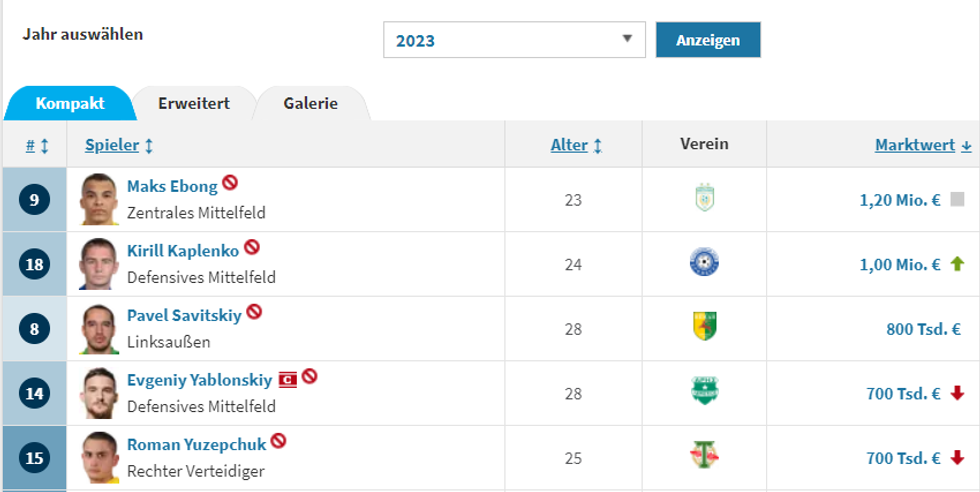Click Pavel Savitskiy's yellow-green club crest
Screen dimensions: 980x492
pyautogui.click(x=704, y=327)
